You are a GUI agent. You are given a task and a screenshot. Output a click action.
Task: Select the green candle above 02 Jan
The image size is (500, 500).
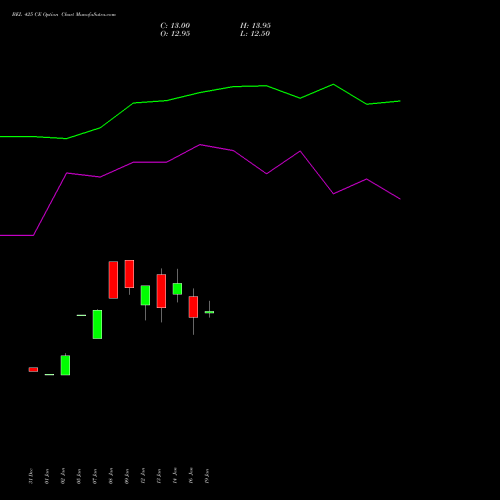[x=65, y=365]
